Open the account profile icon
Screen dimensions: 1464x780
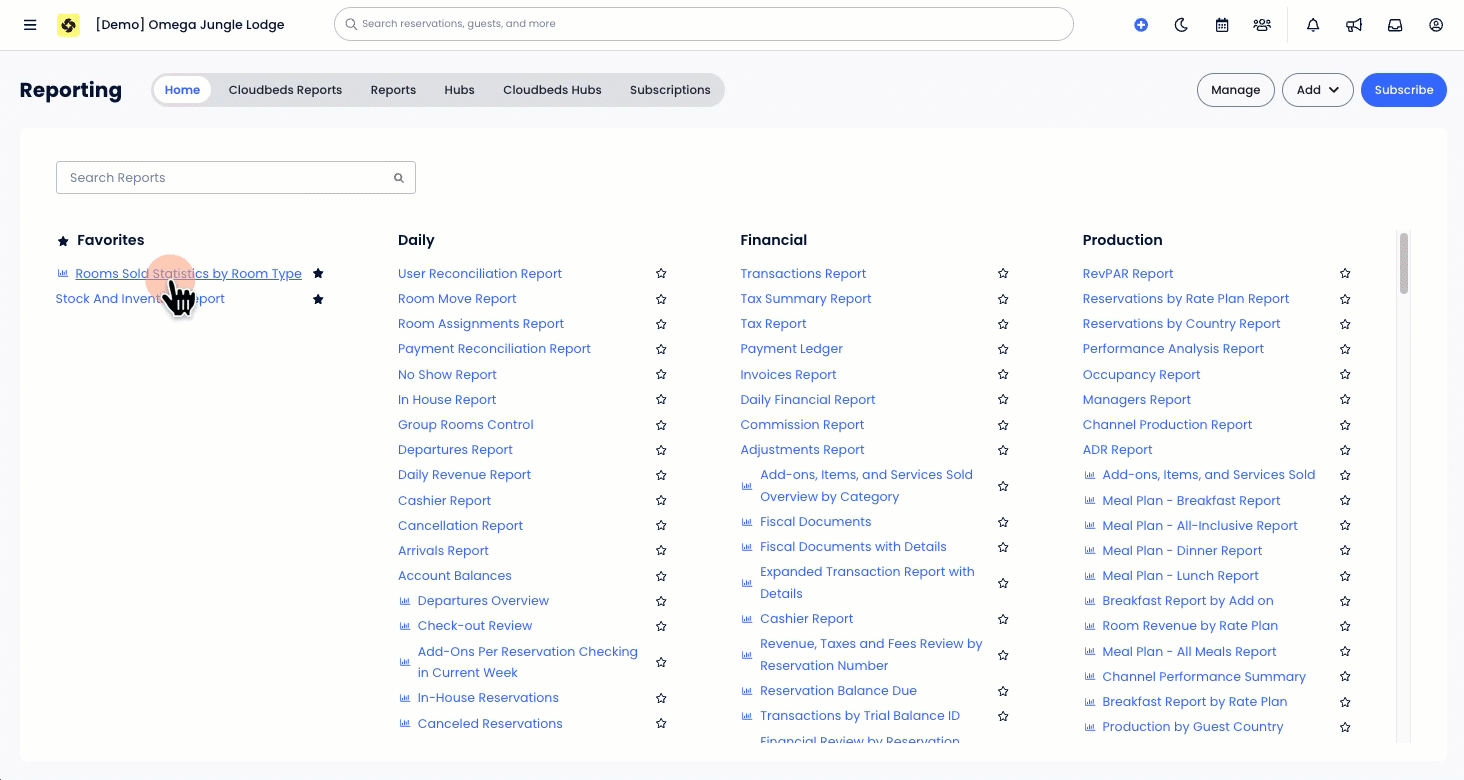pos(1436,25)
